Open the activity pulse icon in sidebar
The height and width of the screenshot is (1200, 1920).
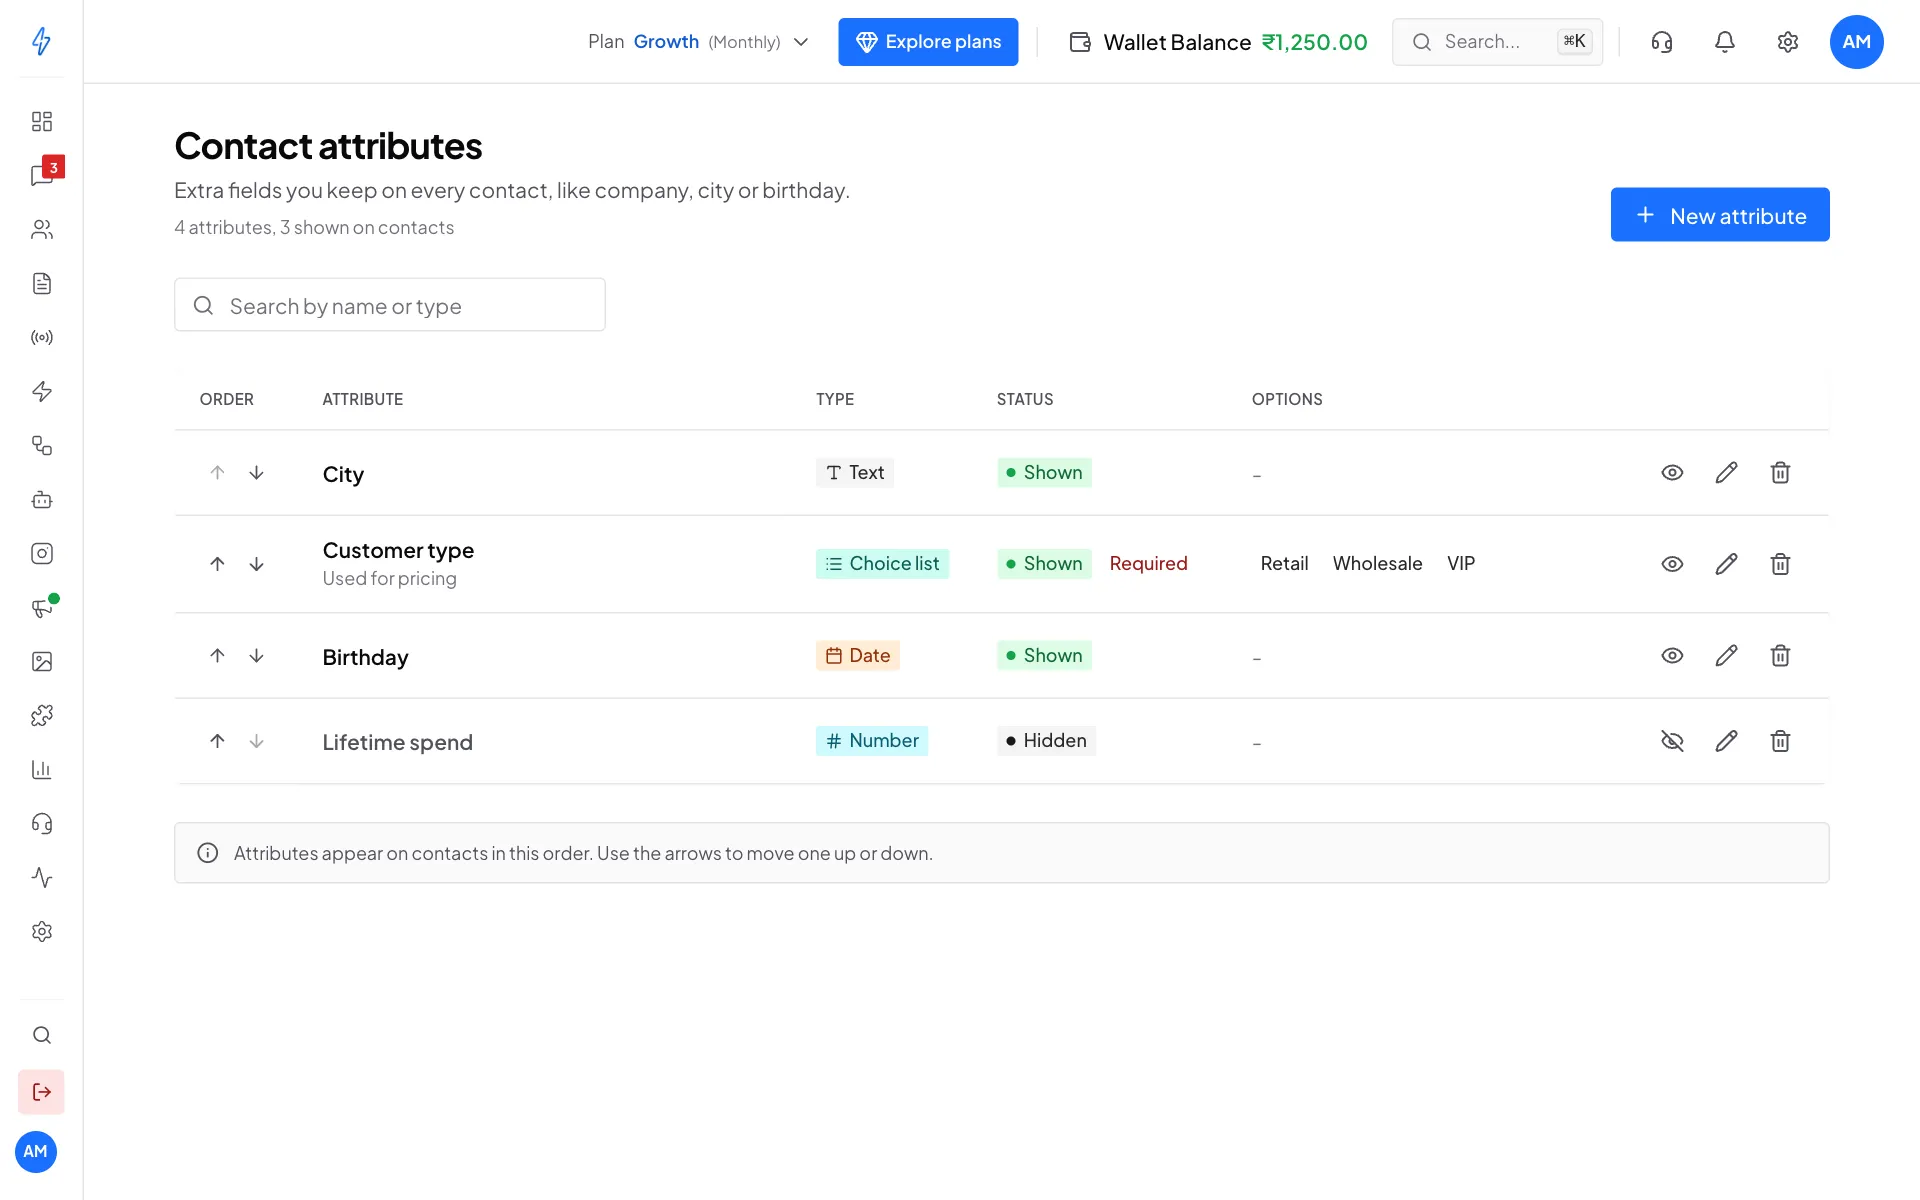point(41,877)
